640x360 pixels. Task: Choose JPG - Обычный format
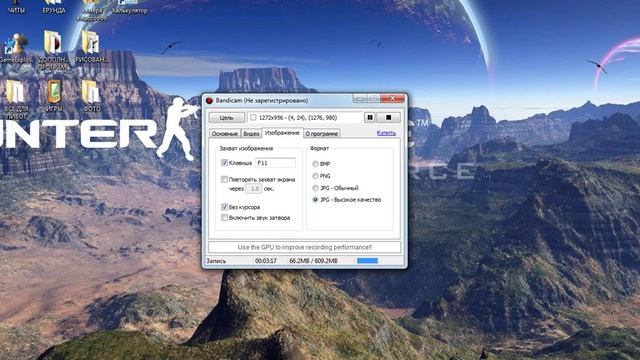click(316, 188)
